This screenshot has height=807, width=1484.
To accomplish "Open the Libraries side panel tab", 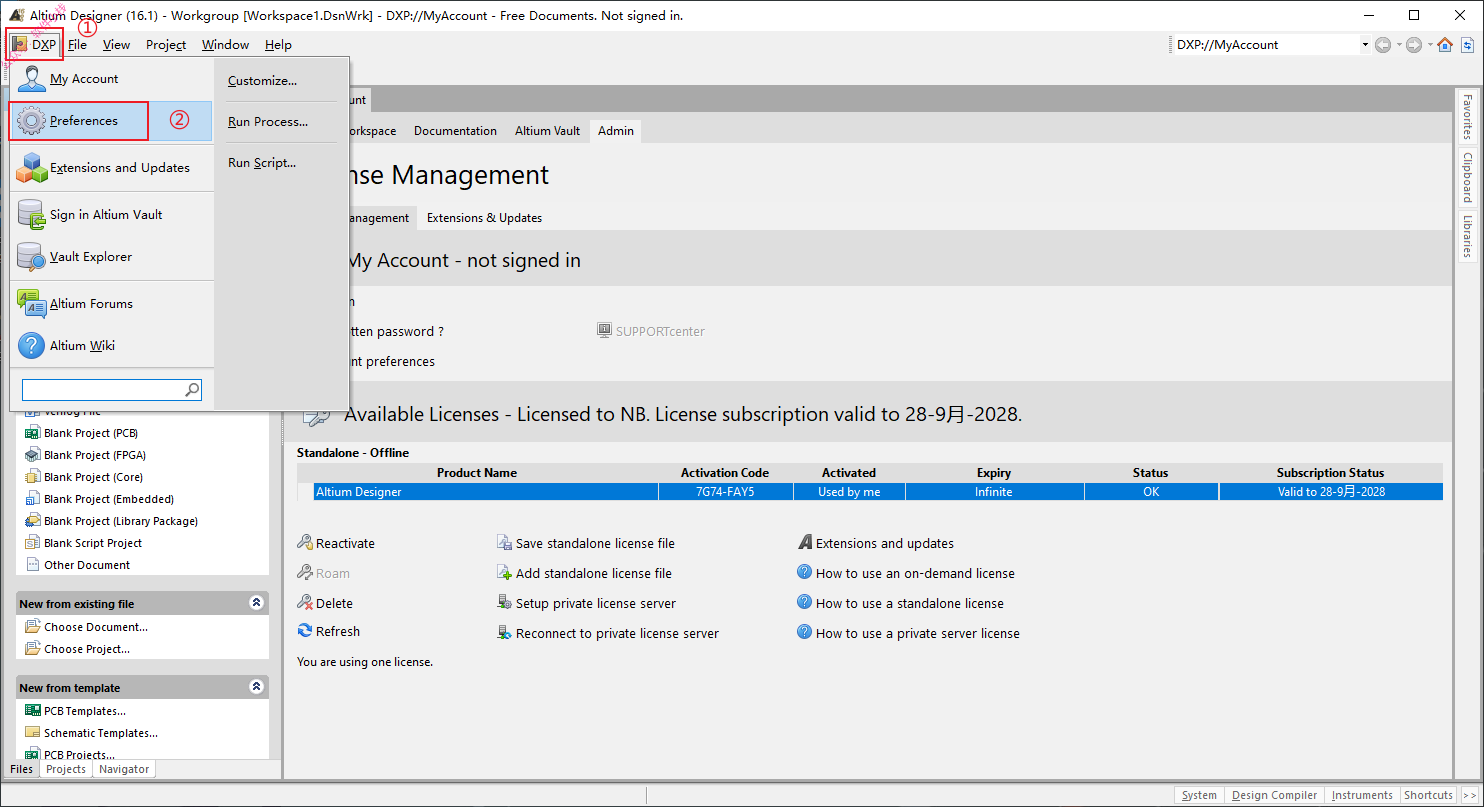I will pos(1467,235).
